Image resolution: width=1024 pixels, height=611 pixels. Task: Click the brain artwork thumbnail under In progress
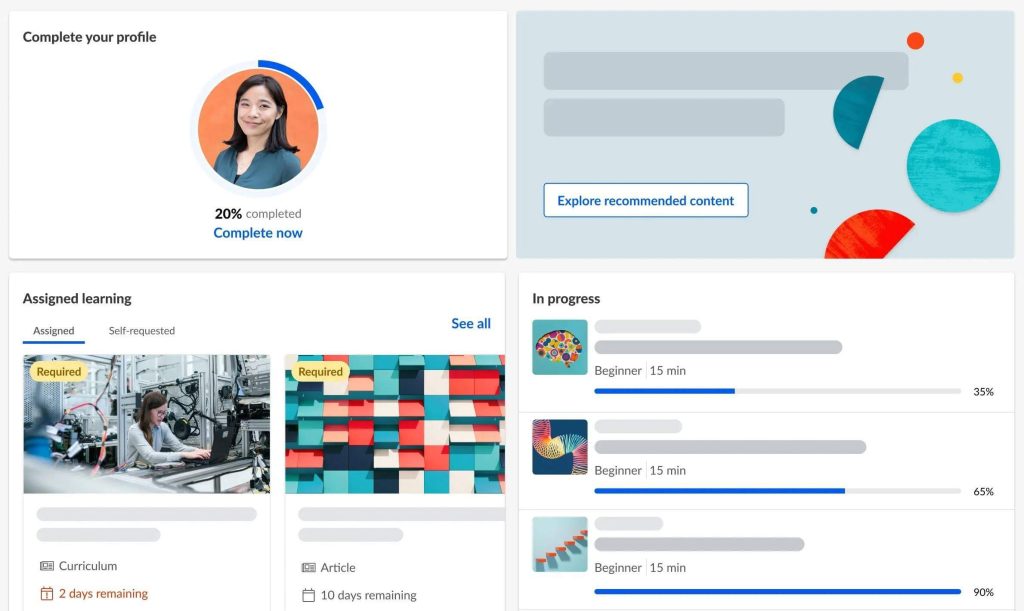[x=559, y=346]
